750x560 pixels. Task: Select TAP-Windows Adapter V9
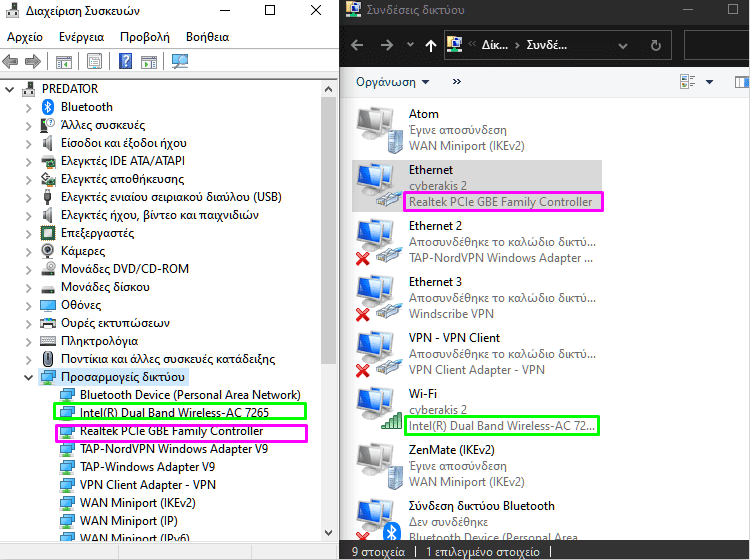[147, 467]
